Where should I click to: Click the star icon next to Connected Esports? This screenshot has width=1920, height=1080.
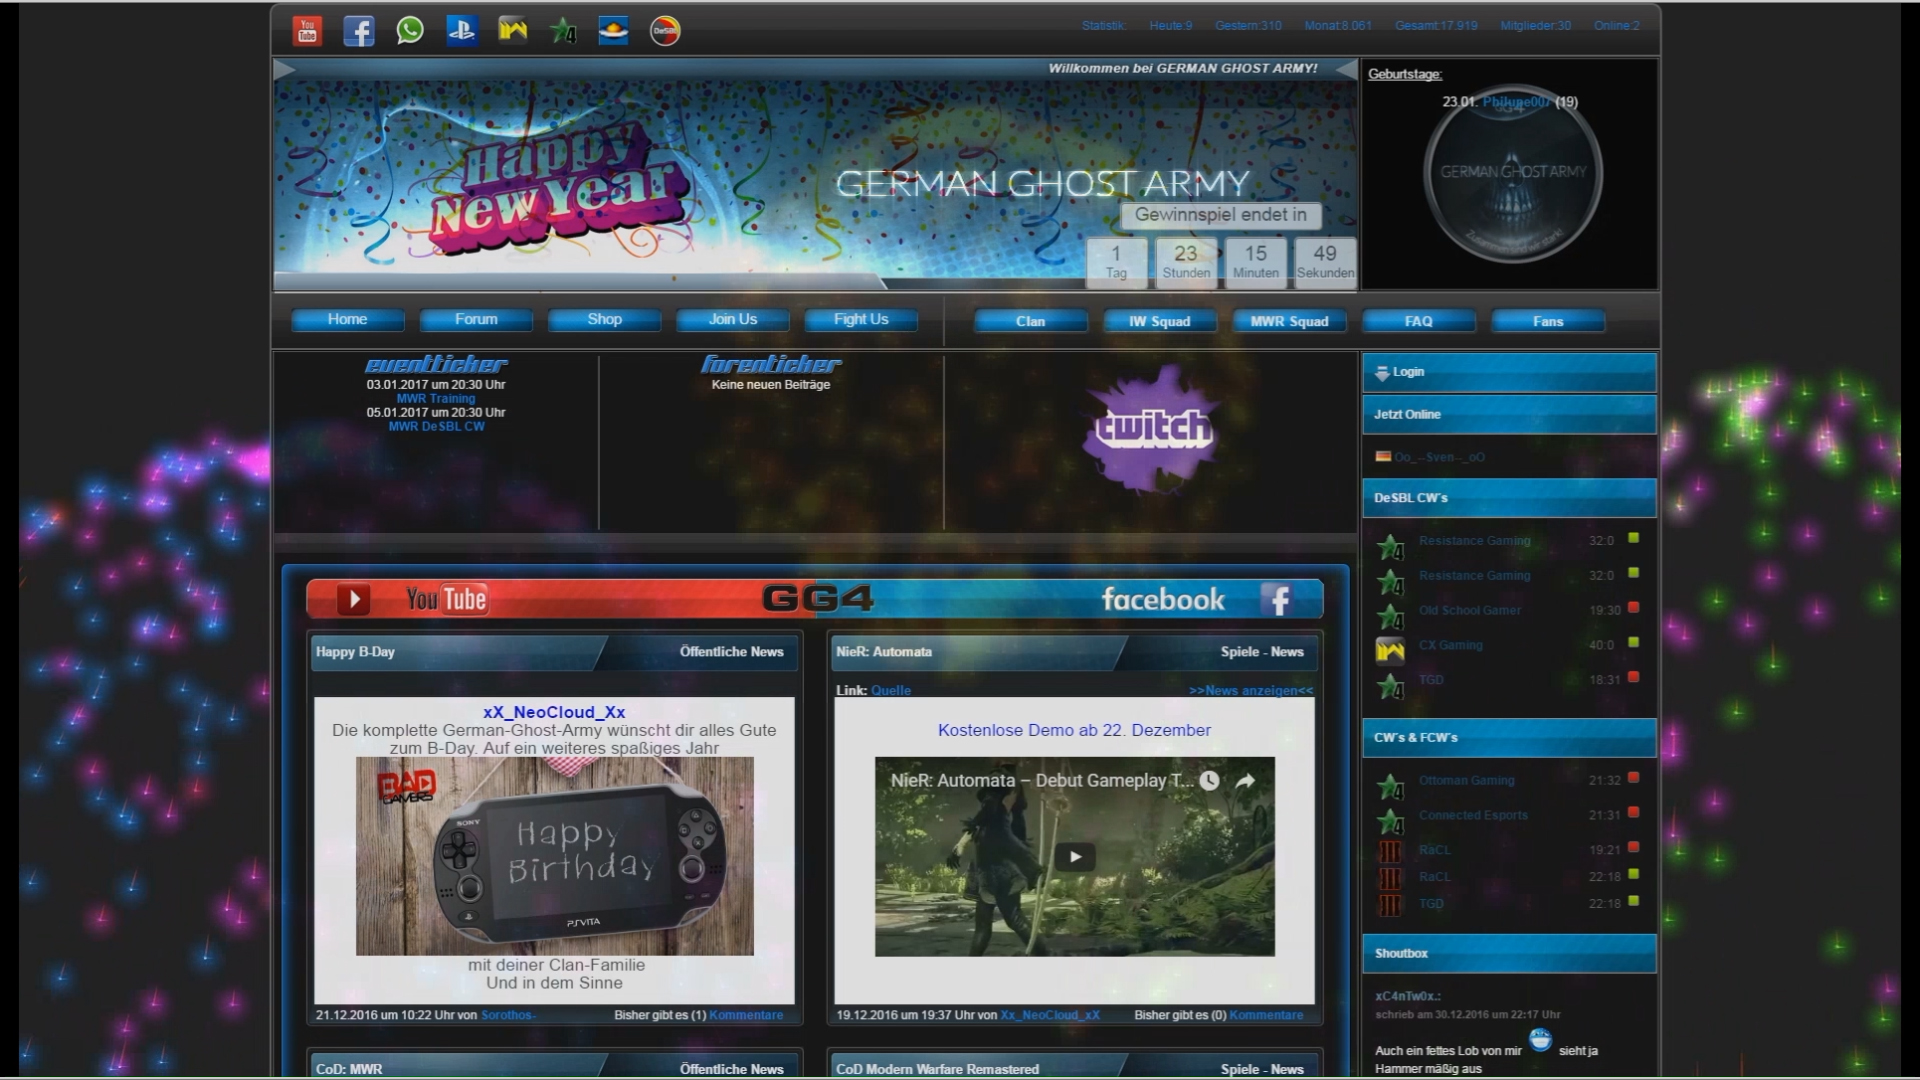[1390, 822]
